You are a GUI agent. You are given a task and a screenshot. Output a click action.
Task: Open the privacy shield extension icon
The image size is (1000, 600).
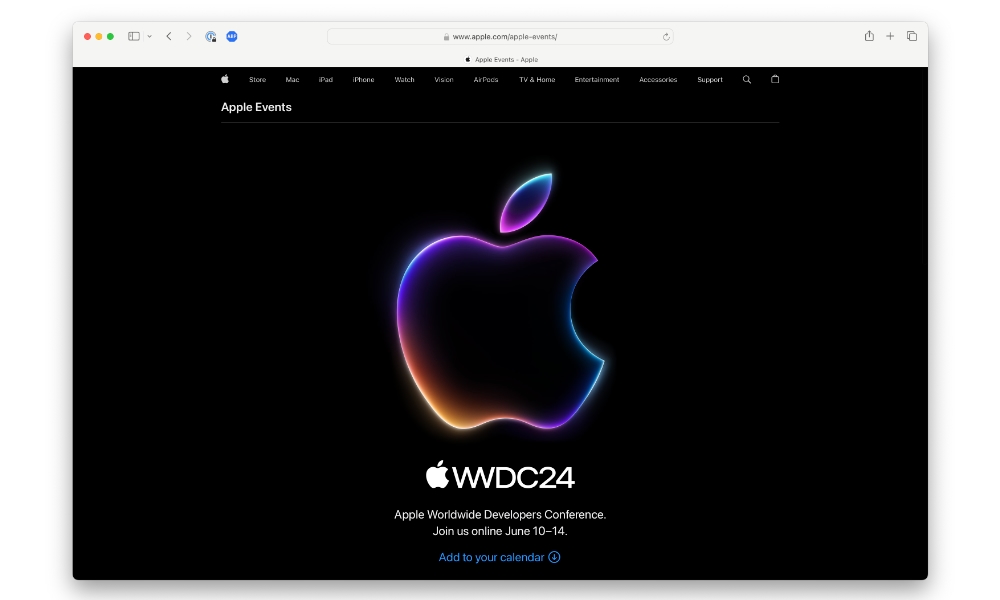pos(210,36)
